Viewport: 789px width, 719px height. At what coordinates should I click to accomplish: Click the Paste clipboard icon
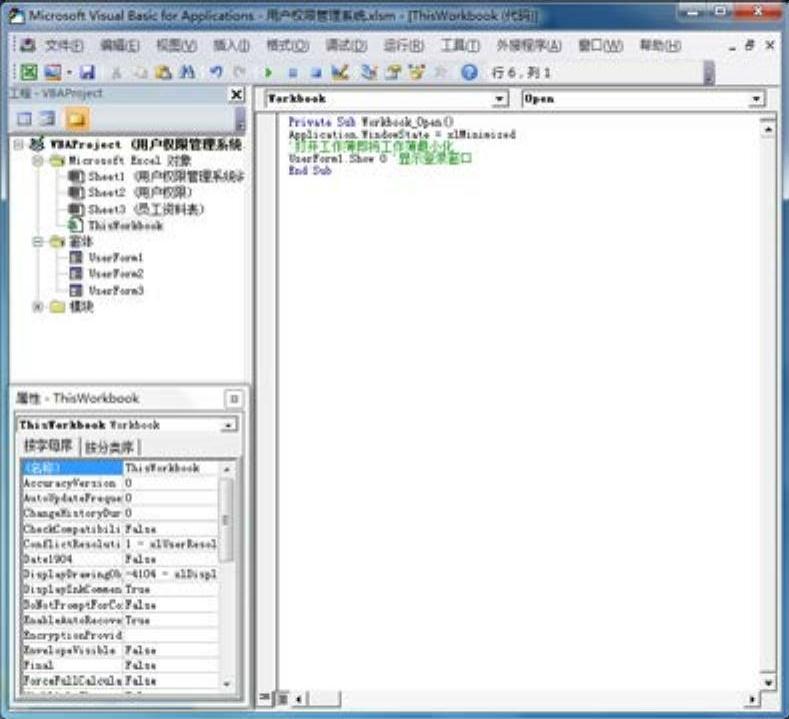[x=164, y=73]
